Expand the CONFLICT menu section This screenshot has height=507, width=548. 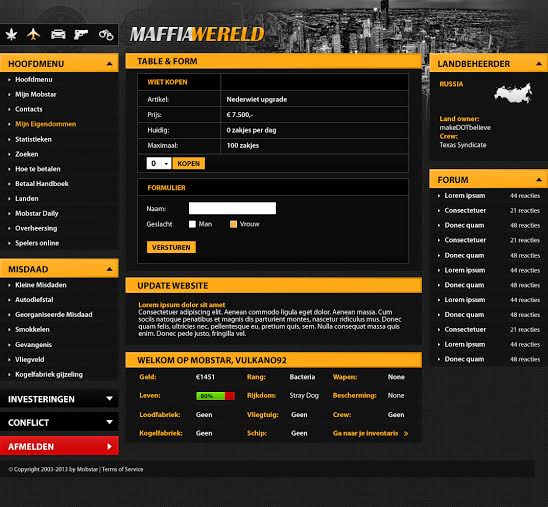click(59, 422)
